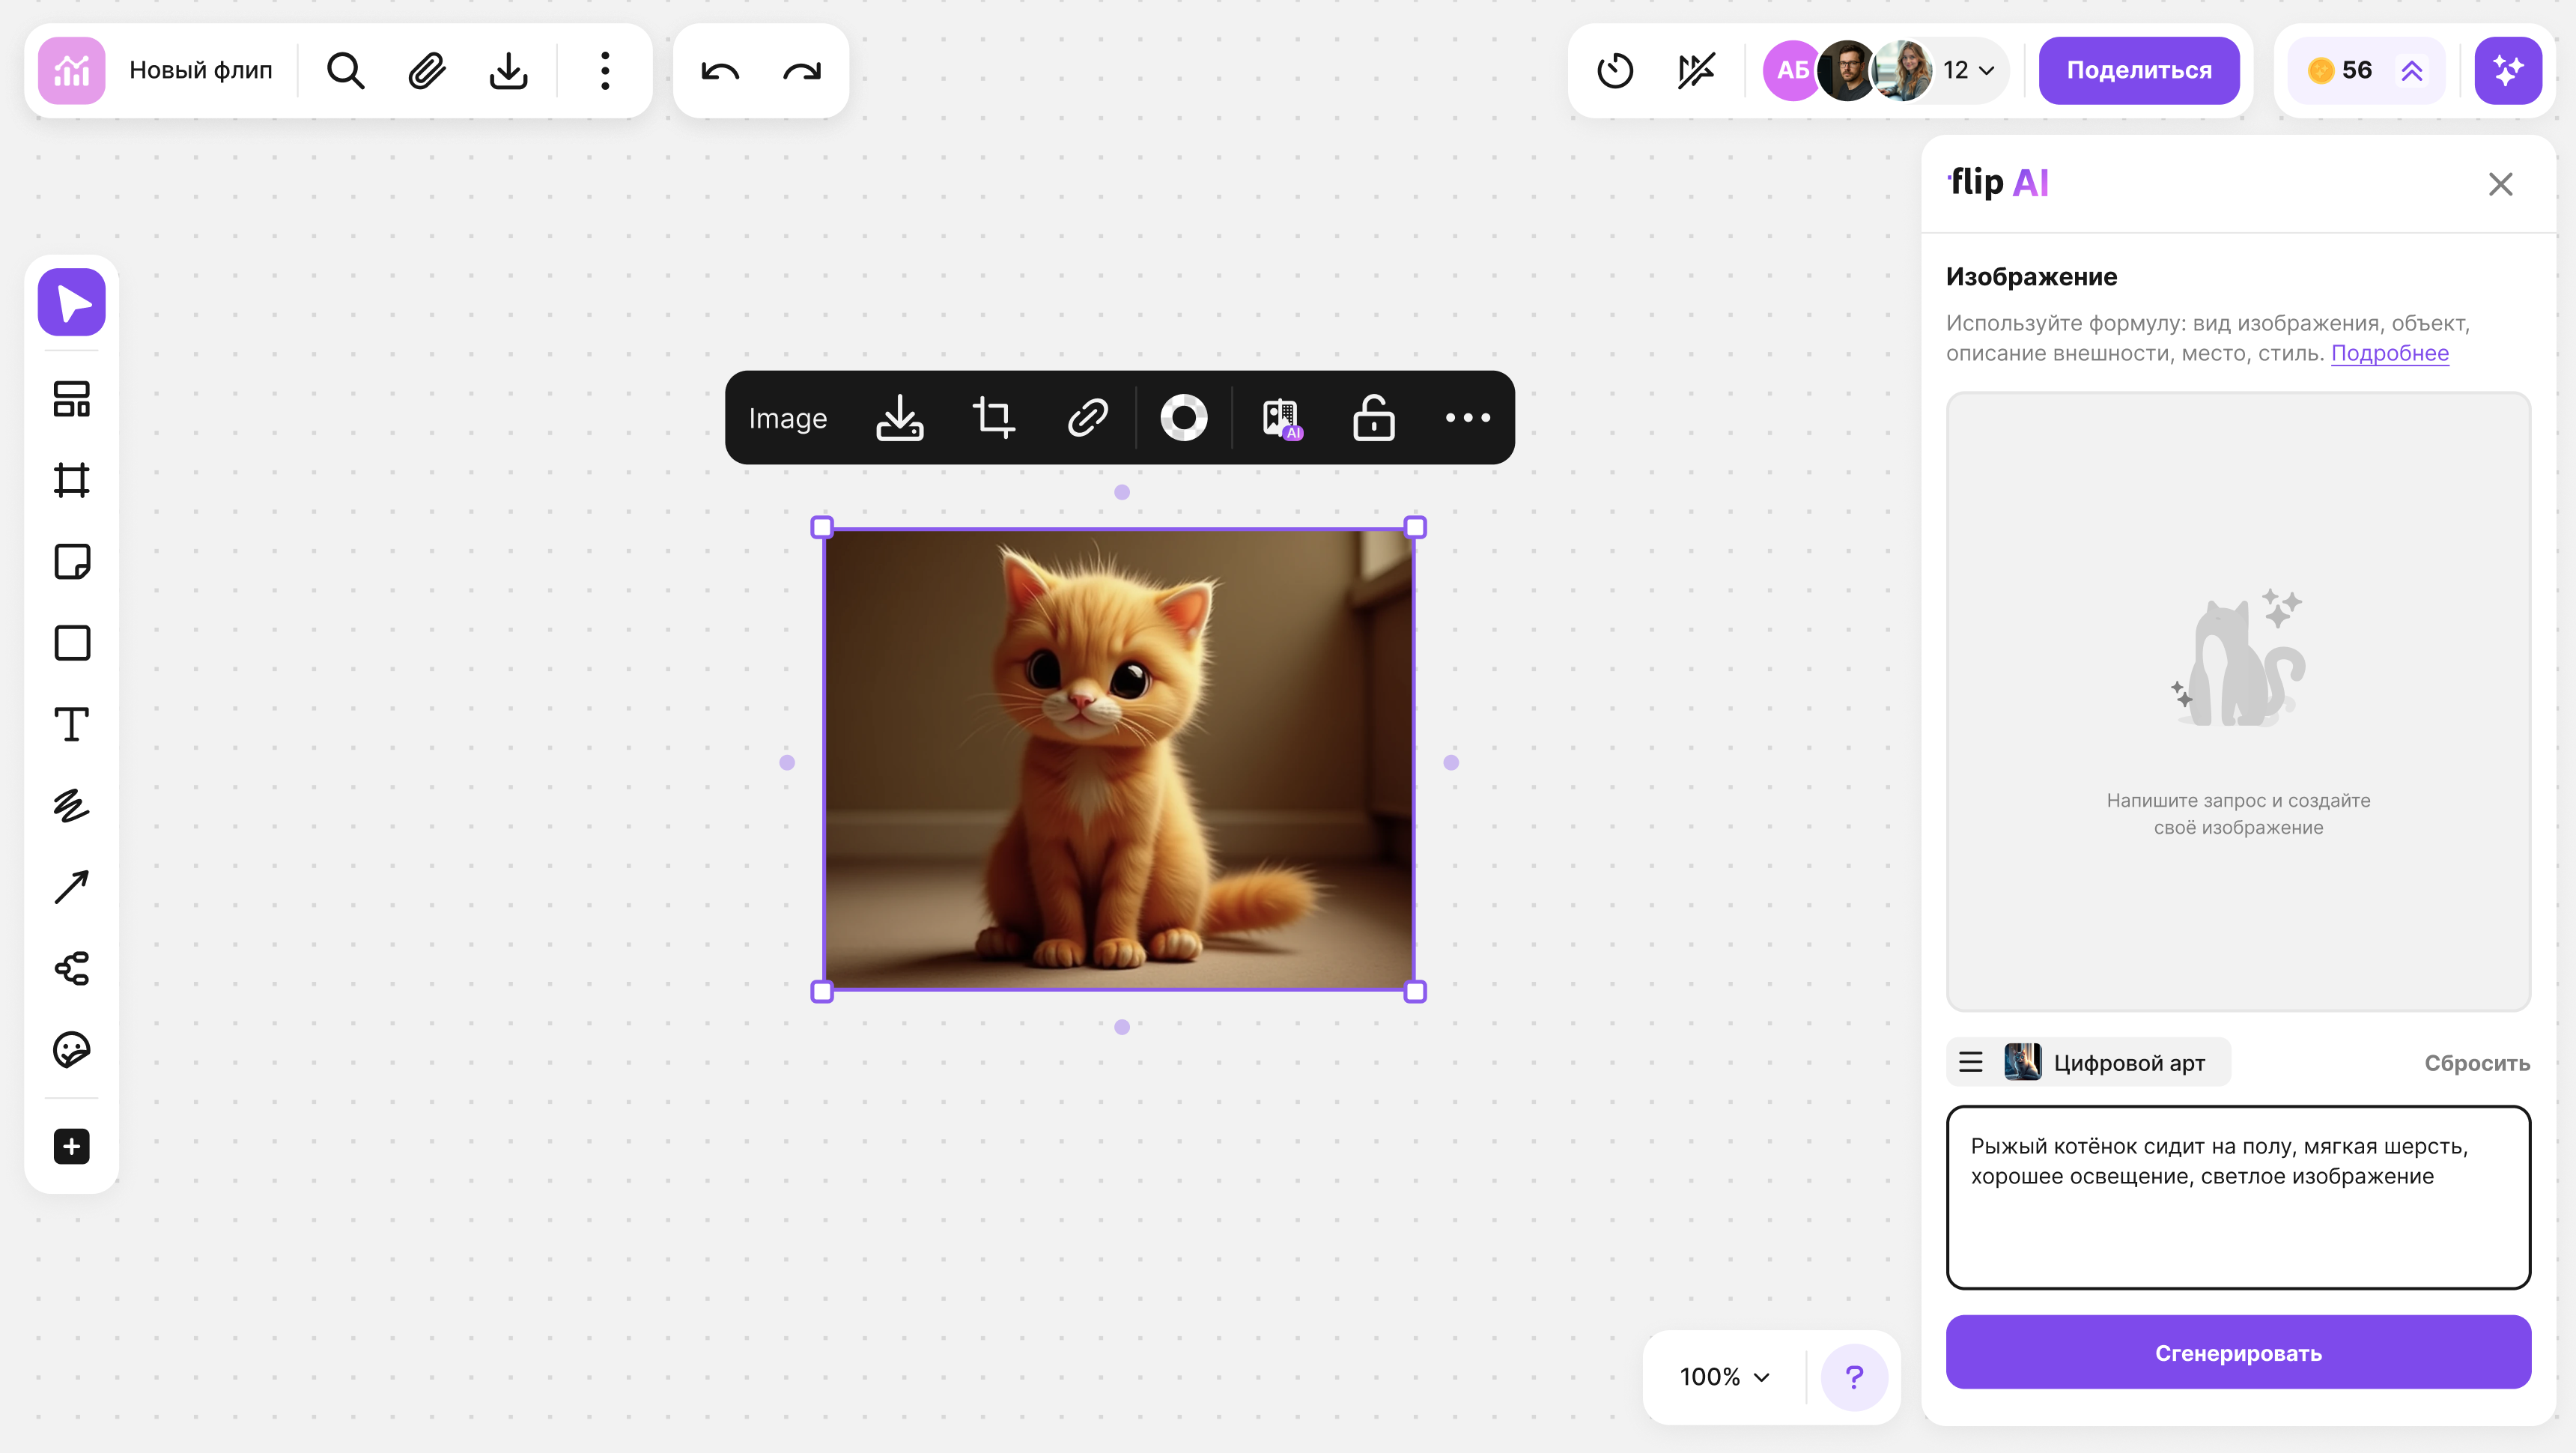The width and height of the screenshot is (2576, 1453).
Task: Click the plus add-more tools button
Action: click(x=72, y=1146)
